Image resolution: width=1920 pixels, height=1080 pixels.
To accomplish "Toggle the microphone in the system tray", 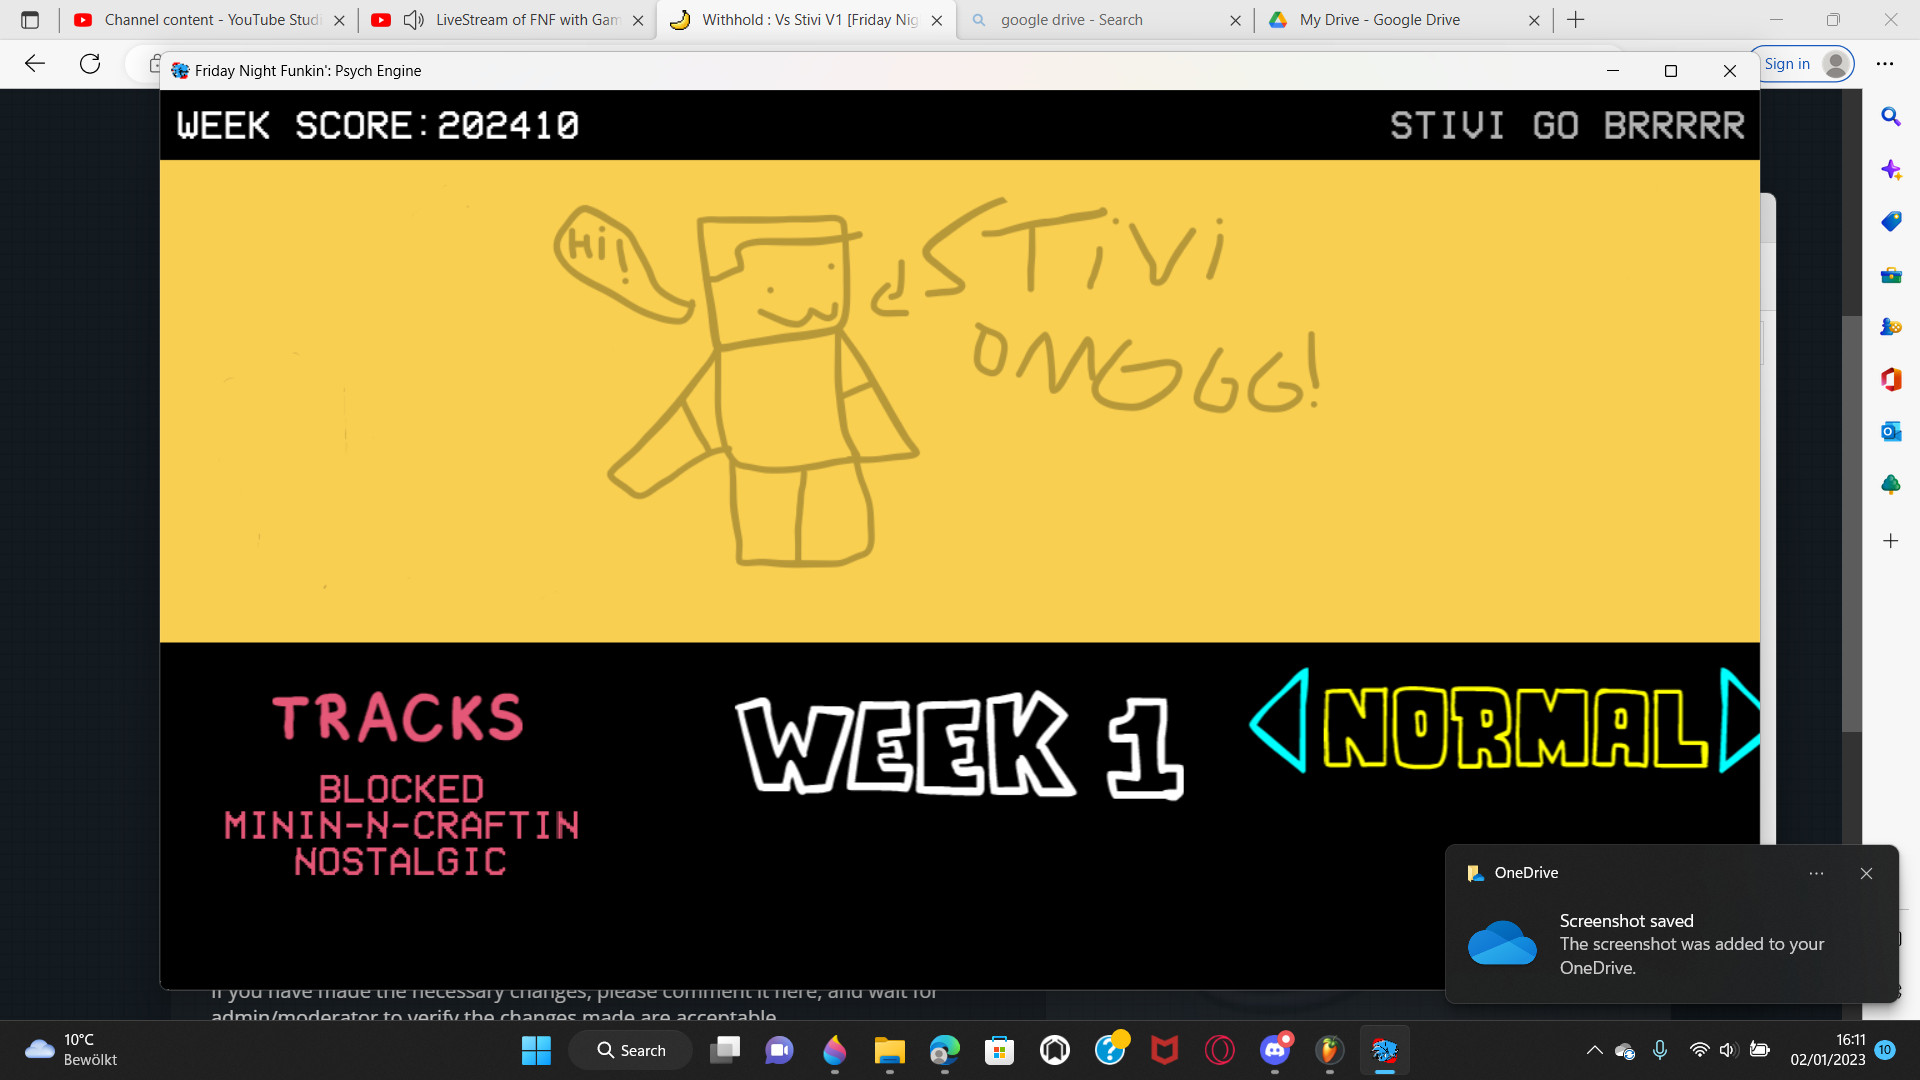I will [1661, 1050].
